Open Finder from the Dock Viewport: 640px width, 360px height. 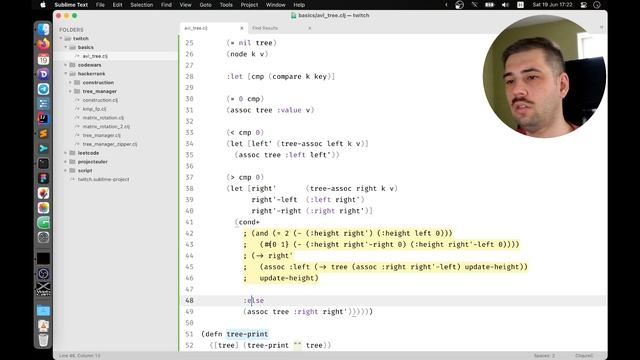point(43,30)
